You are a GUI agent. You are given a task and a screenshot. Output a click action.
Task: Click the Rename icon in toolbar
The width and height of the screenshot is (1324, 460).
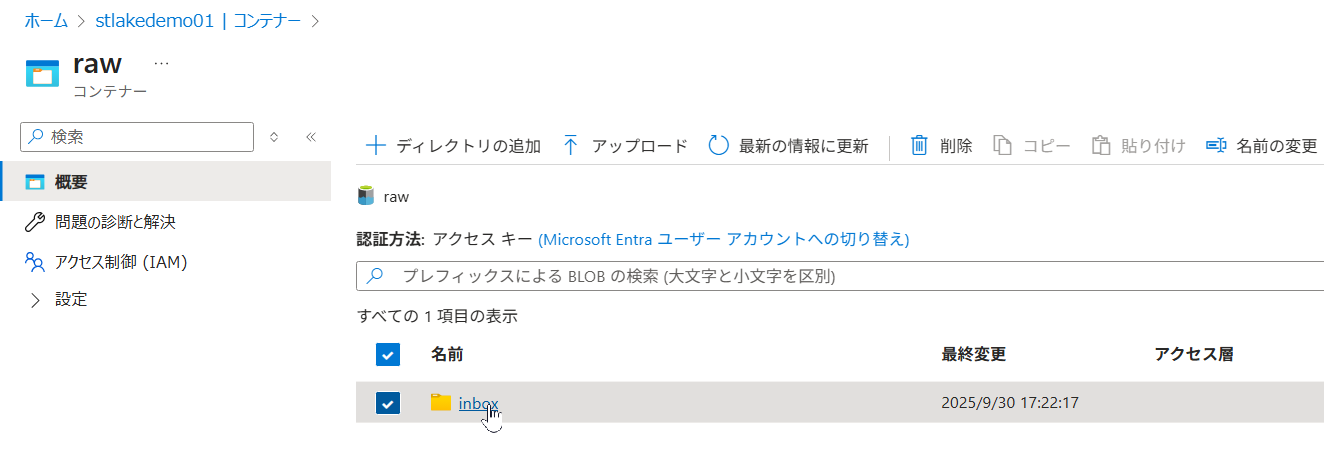(1216, 146)
